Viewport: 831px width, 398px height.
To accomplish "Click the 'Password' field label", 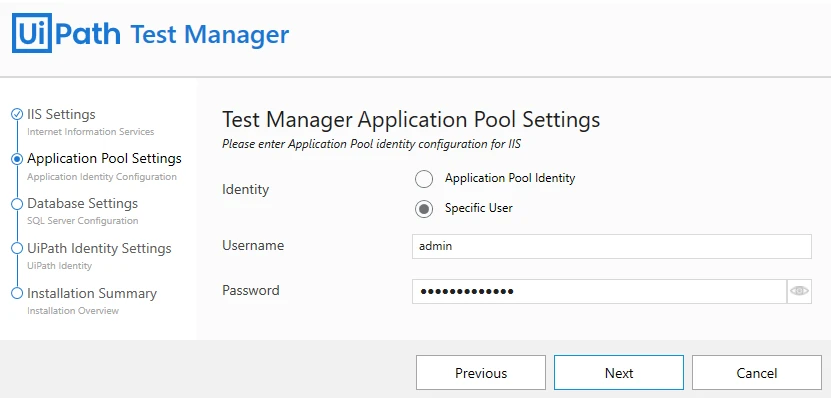I will click(251, 290).
